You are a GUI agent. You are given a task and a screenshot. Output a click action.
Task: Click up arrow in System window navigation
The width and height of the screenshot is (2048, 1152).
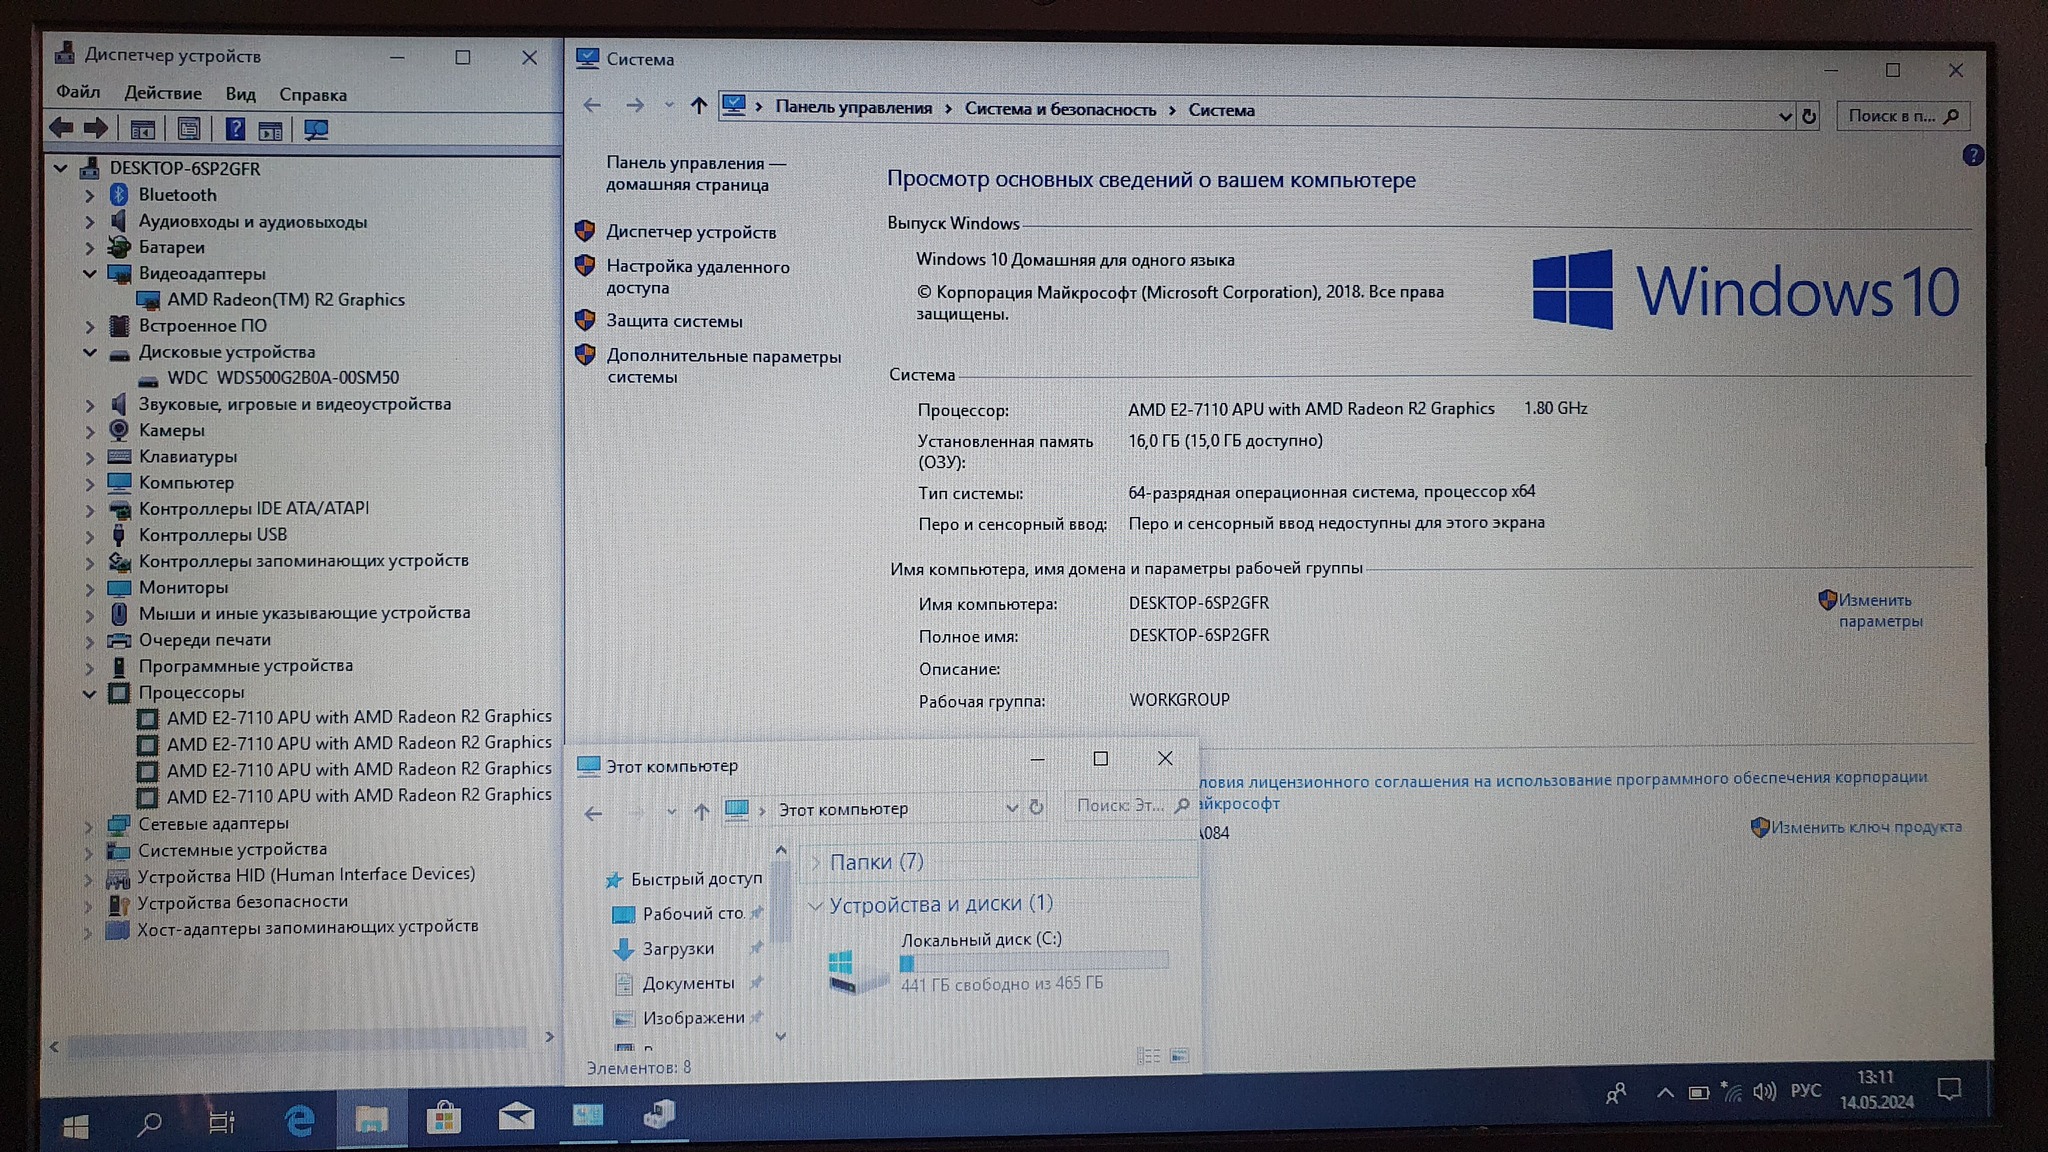699,106
